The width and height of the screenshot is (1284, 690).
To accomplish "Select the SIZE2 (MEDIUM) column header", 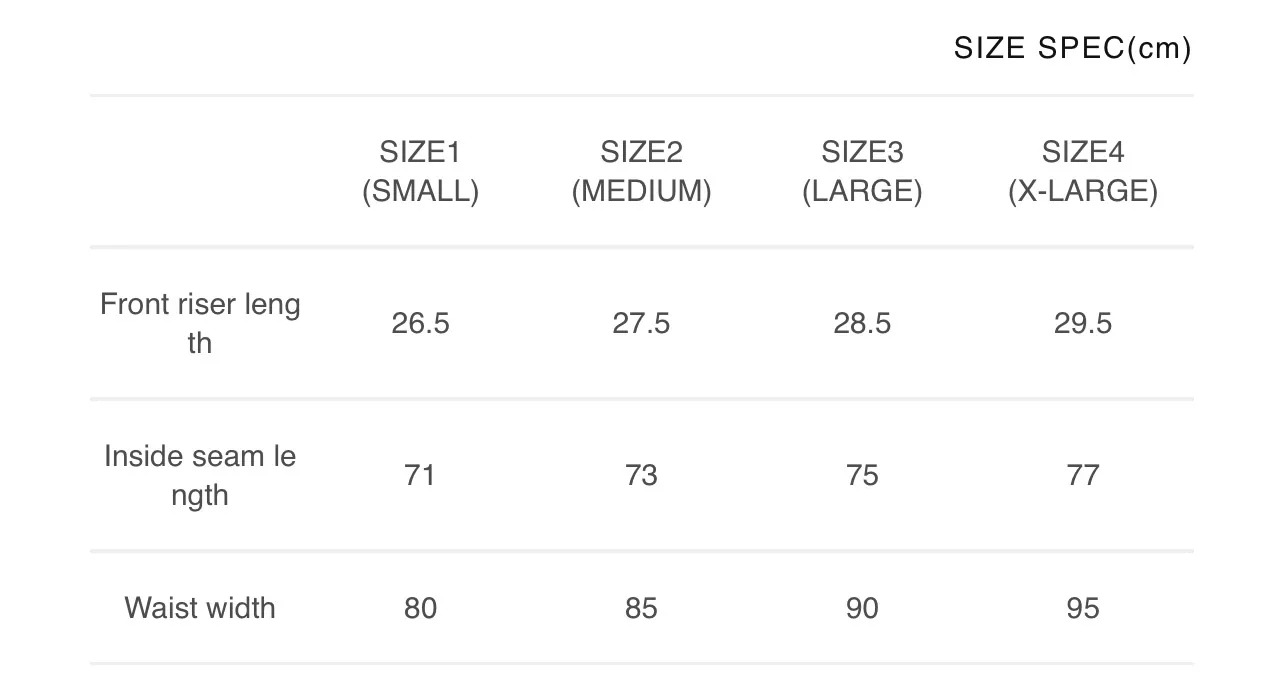I will 641,172.
